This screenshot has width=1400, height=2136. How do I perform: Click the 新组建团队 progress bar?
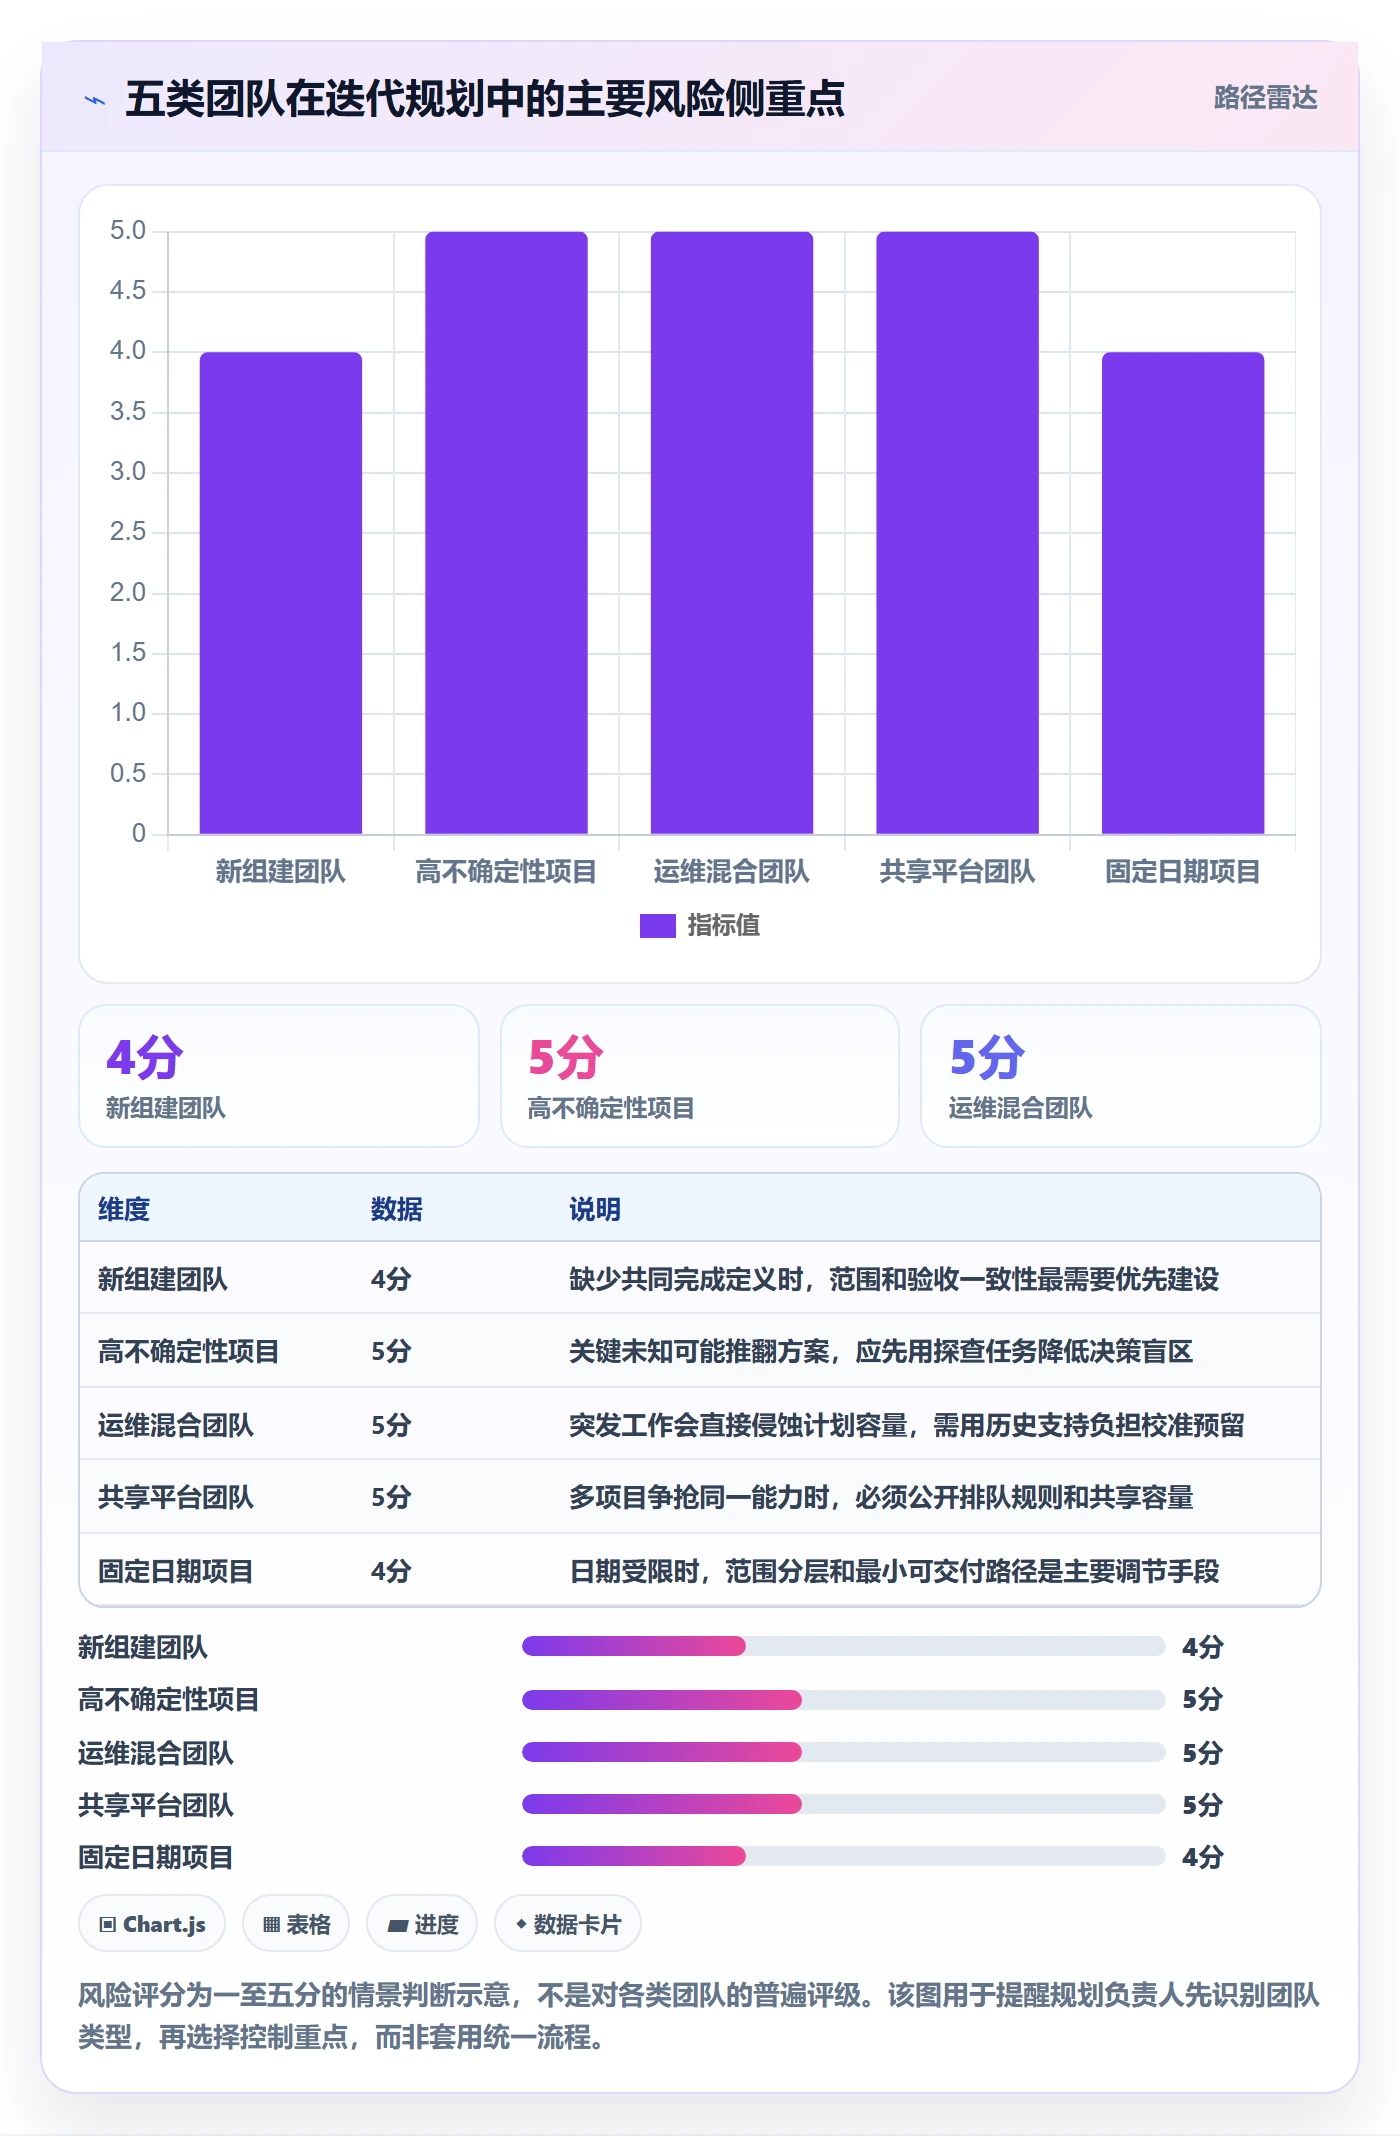844,1646
